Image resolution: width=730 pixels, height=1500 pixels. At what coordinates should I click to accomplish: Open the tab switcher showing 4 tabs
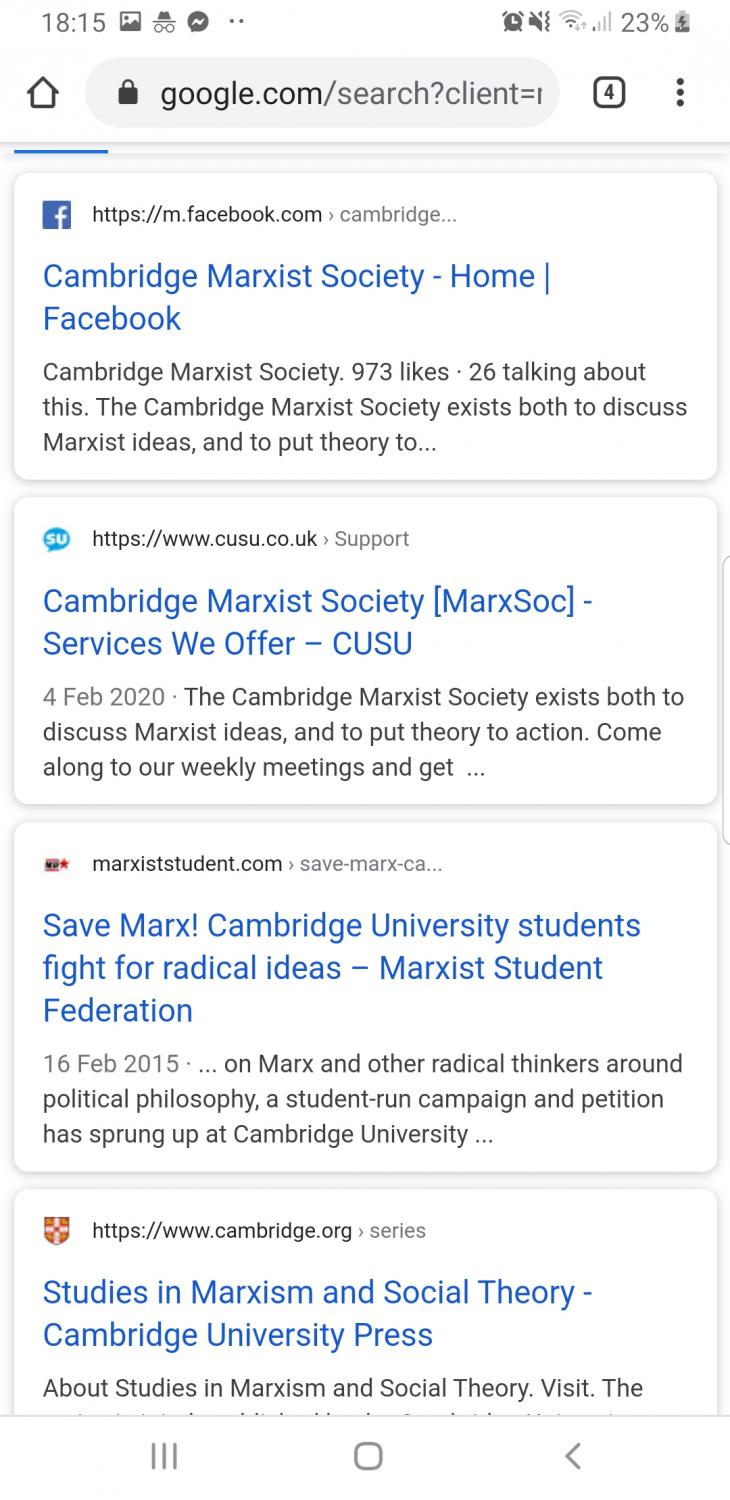(x=609, y=93)
